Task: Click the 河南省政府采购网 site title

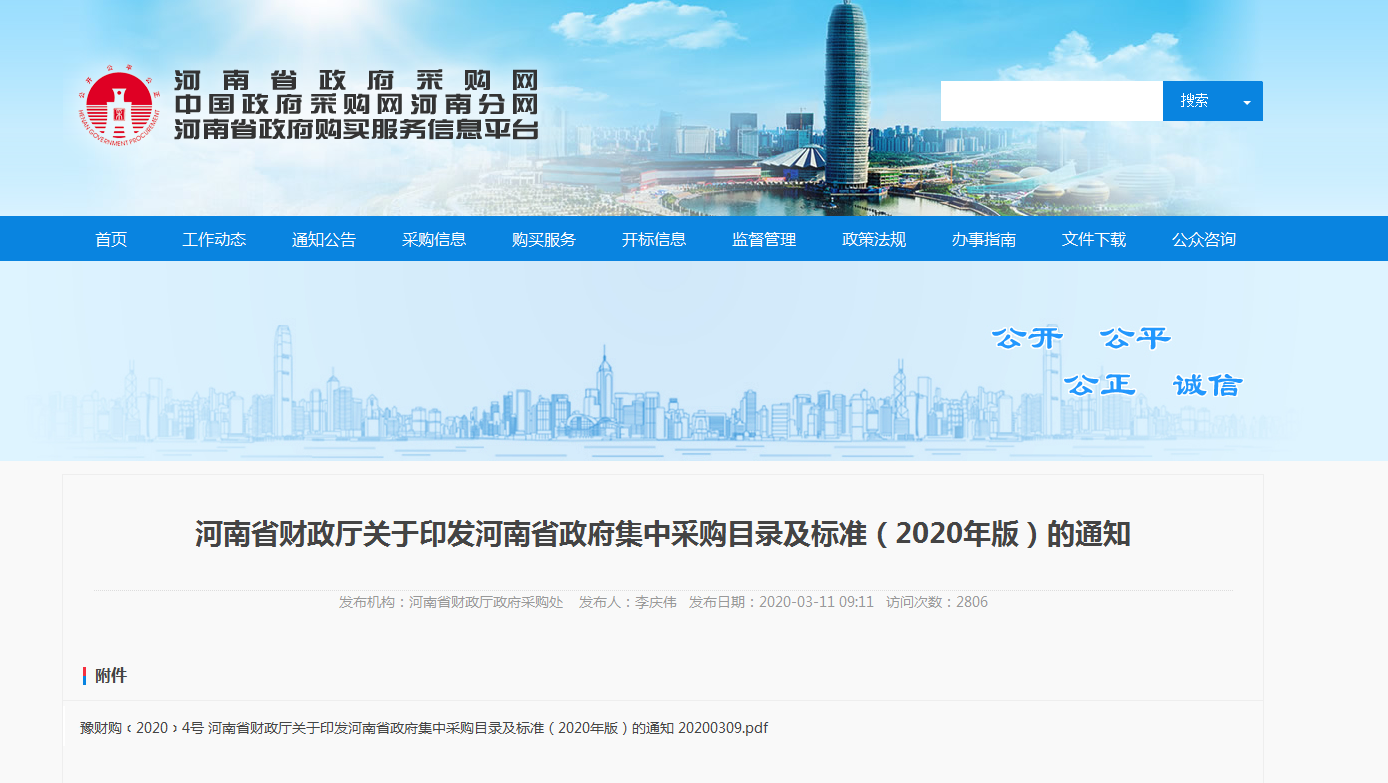Action: 356,81
